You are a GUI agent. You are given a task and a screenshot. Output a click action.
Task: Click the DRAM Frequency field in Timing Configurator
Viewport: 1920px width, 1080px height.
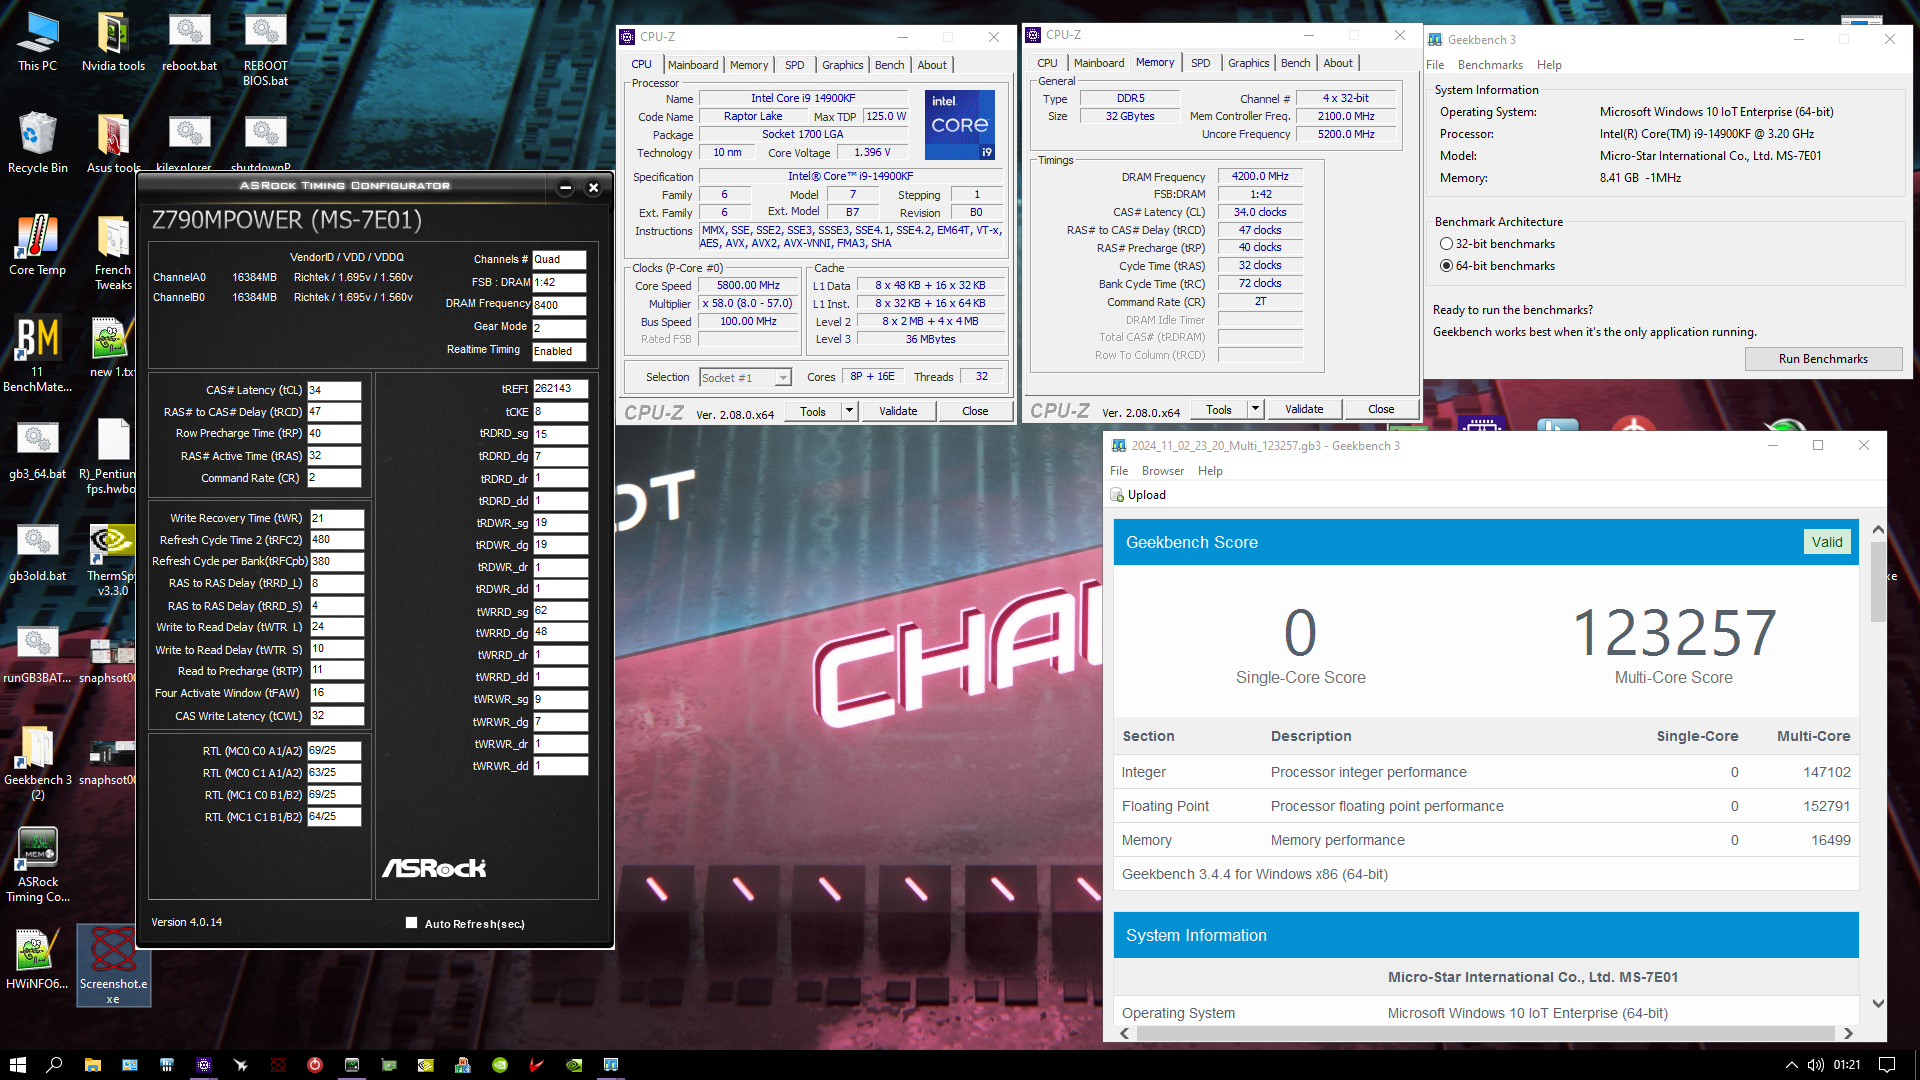[559, 305]
